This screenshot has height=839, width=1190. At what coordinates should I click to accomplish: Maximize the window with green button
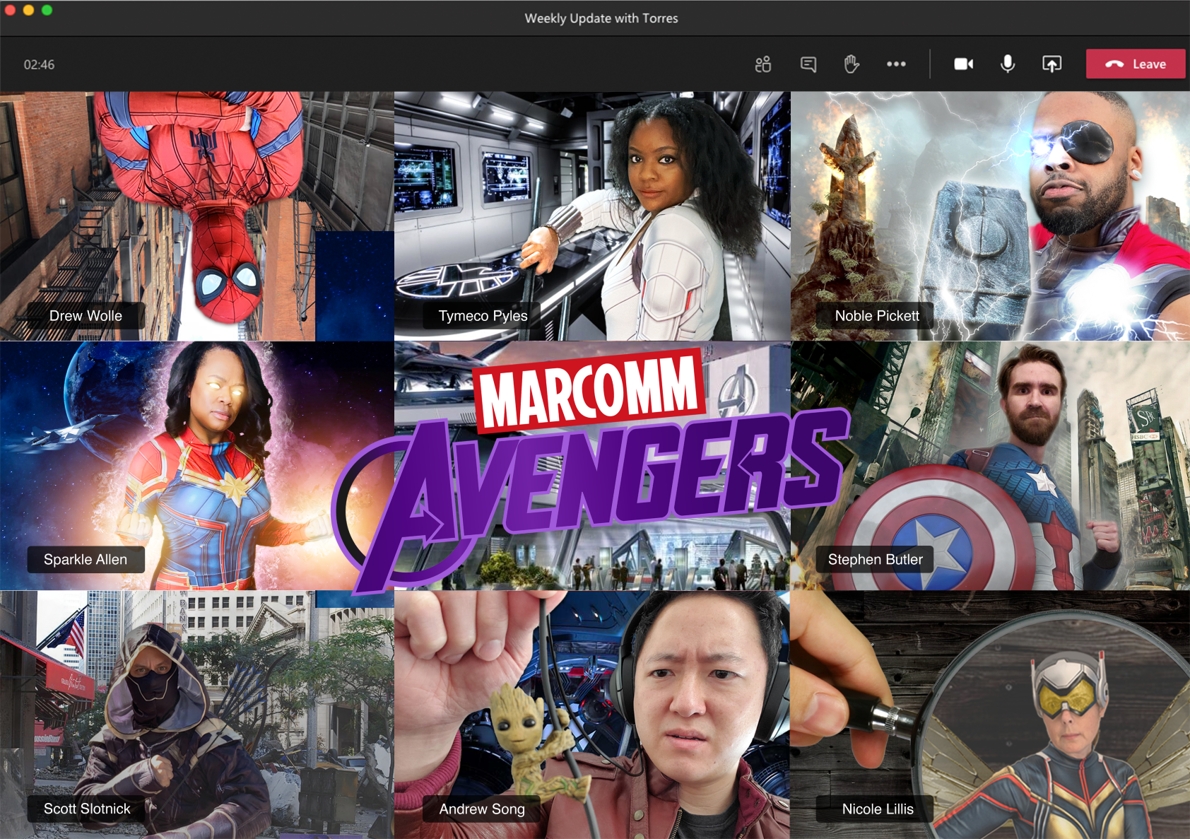(x=47, y=10)
